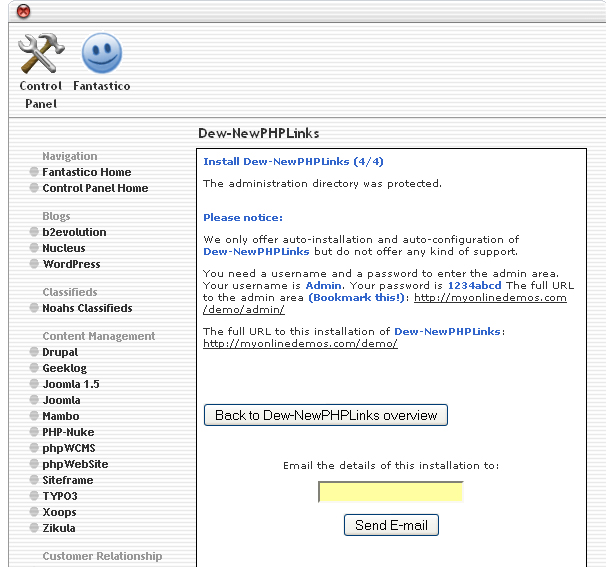
Task: Click the bullet icon beside Noahs Classifieds
Action: 34,308
